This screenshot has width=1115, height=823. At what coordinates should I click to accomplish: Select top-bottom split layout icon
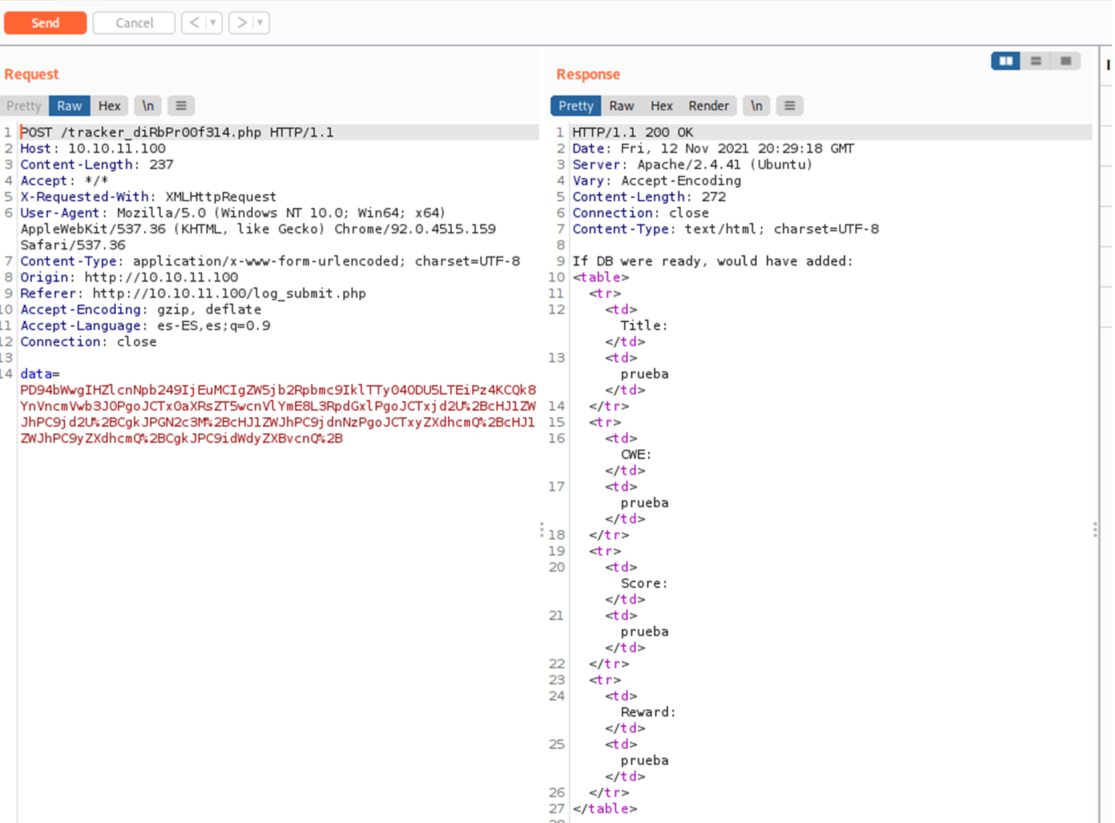tap(1036, 61)
